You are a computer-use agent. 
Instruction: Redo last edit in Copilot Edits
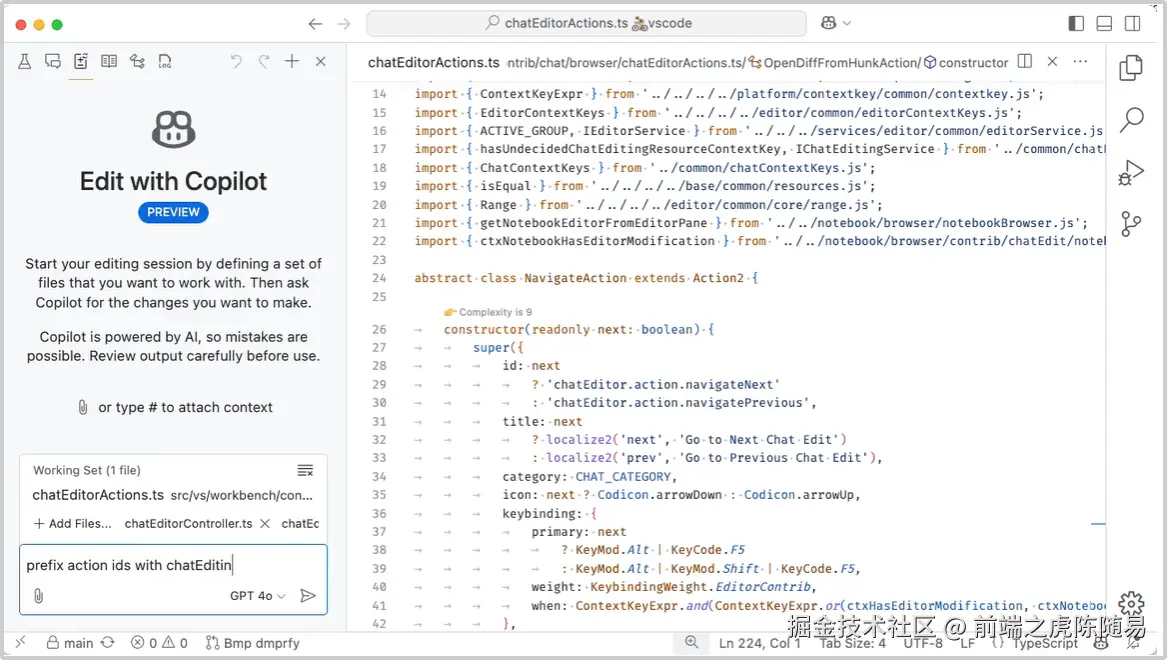[x=263, y=62]
